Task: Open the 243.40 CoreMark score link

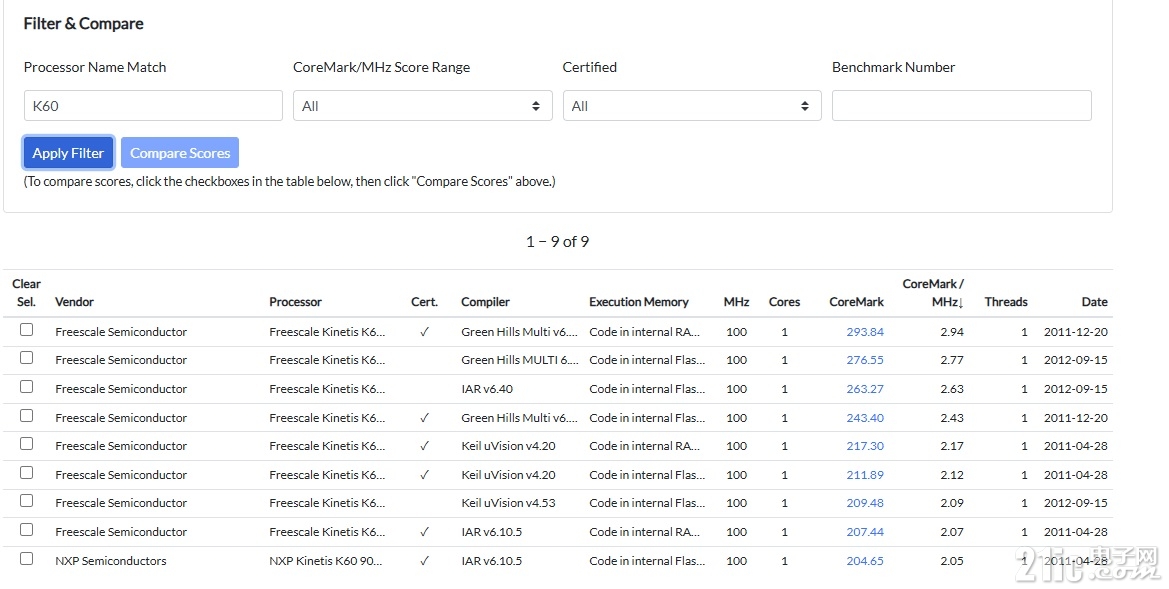Action: [x=865, y=418]
